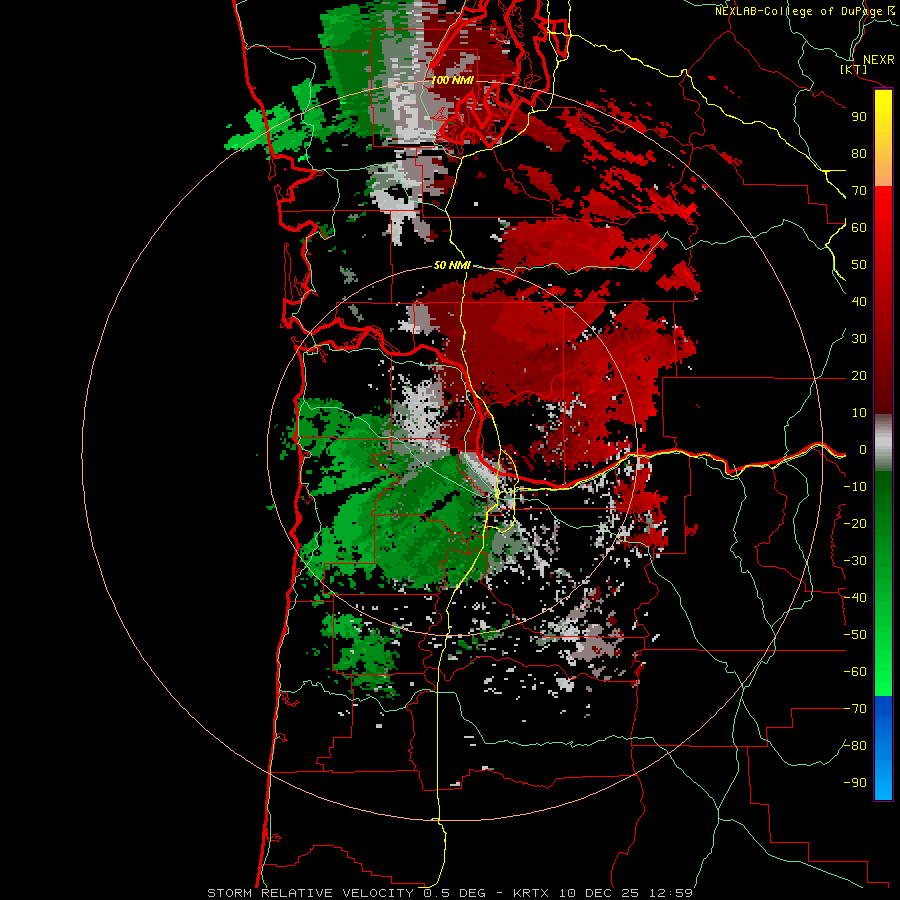The height and width of the screenshot is (900, 900).
Task: Click the -60 value on velocity scale
Action: (855, 672)
